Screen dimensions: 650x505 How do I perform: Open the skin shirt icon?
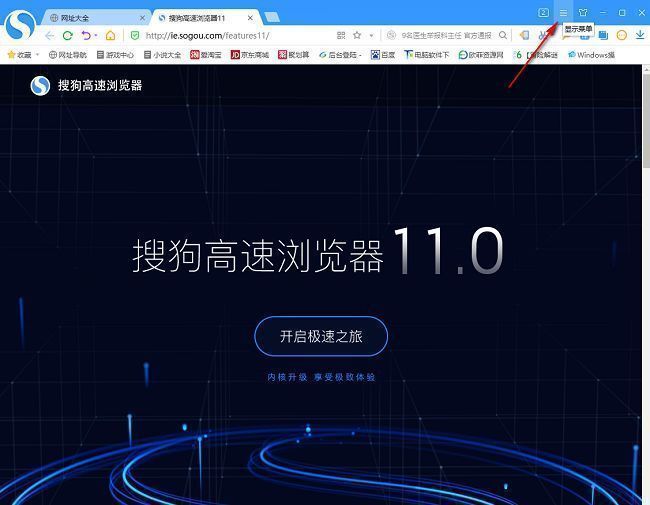583,13
